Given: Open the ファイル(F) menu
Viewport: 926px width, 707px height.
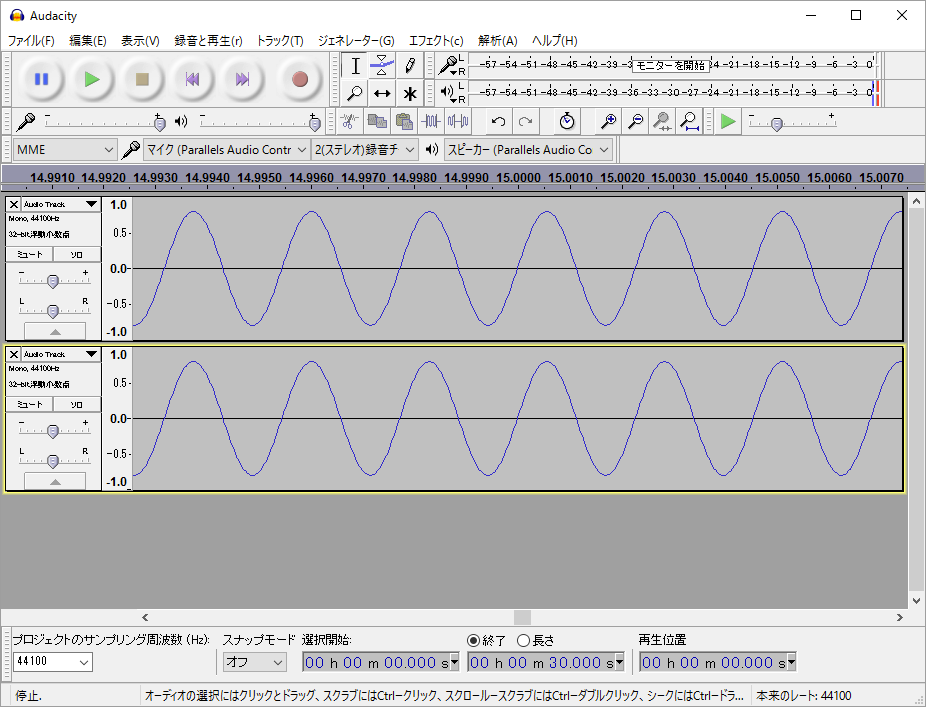Looking at the screenshot, I should coord(31,41).
